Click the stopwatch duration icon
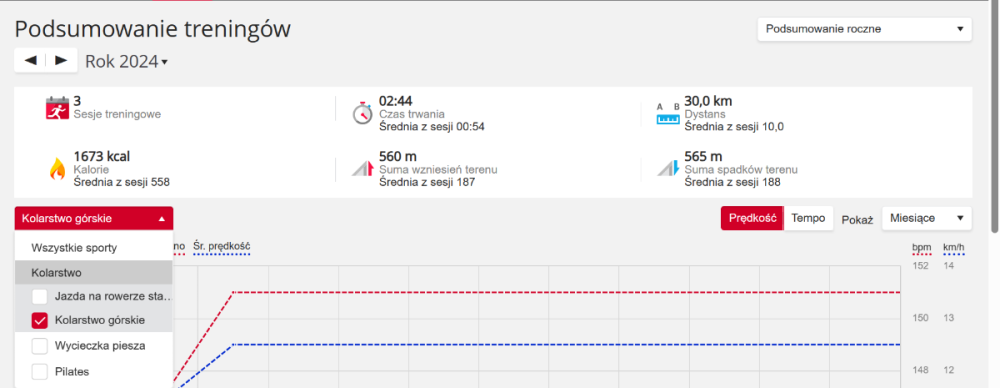This screenshot has width=1000, height=388. 362,112
